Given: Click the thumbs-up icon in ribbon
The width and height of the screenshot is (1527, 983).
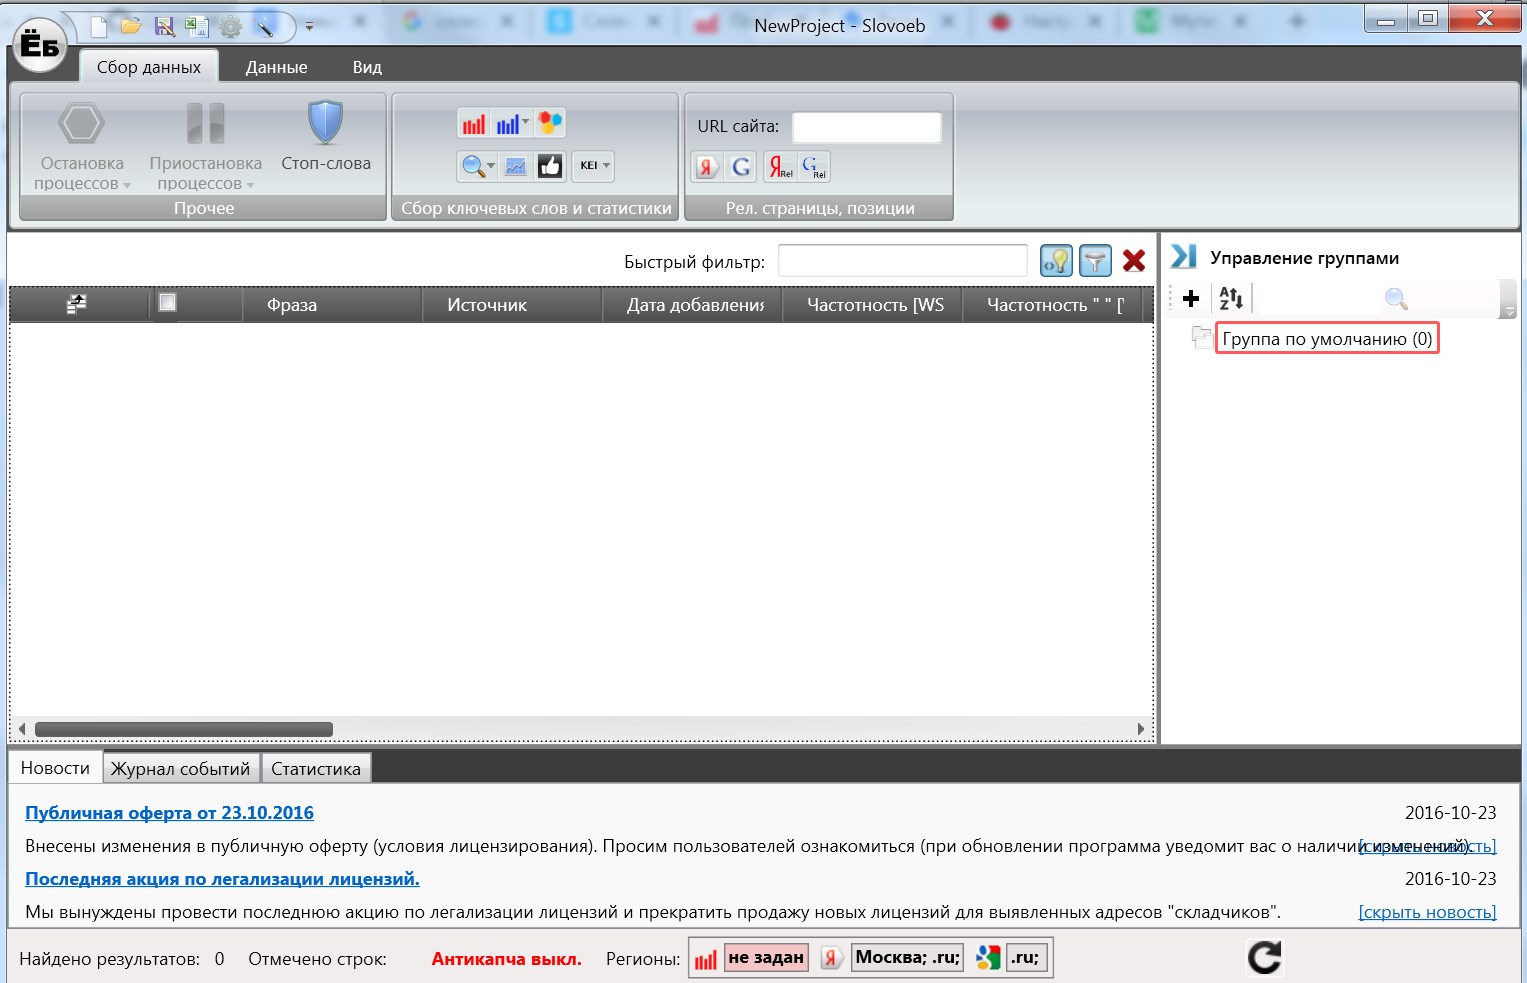Looking at the screenshot, I should tap(550, 166).
